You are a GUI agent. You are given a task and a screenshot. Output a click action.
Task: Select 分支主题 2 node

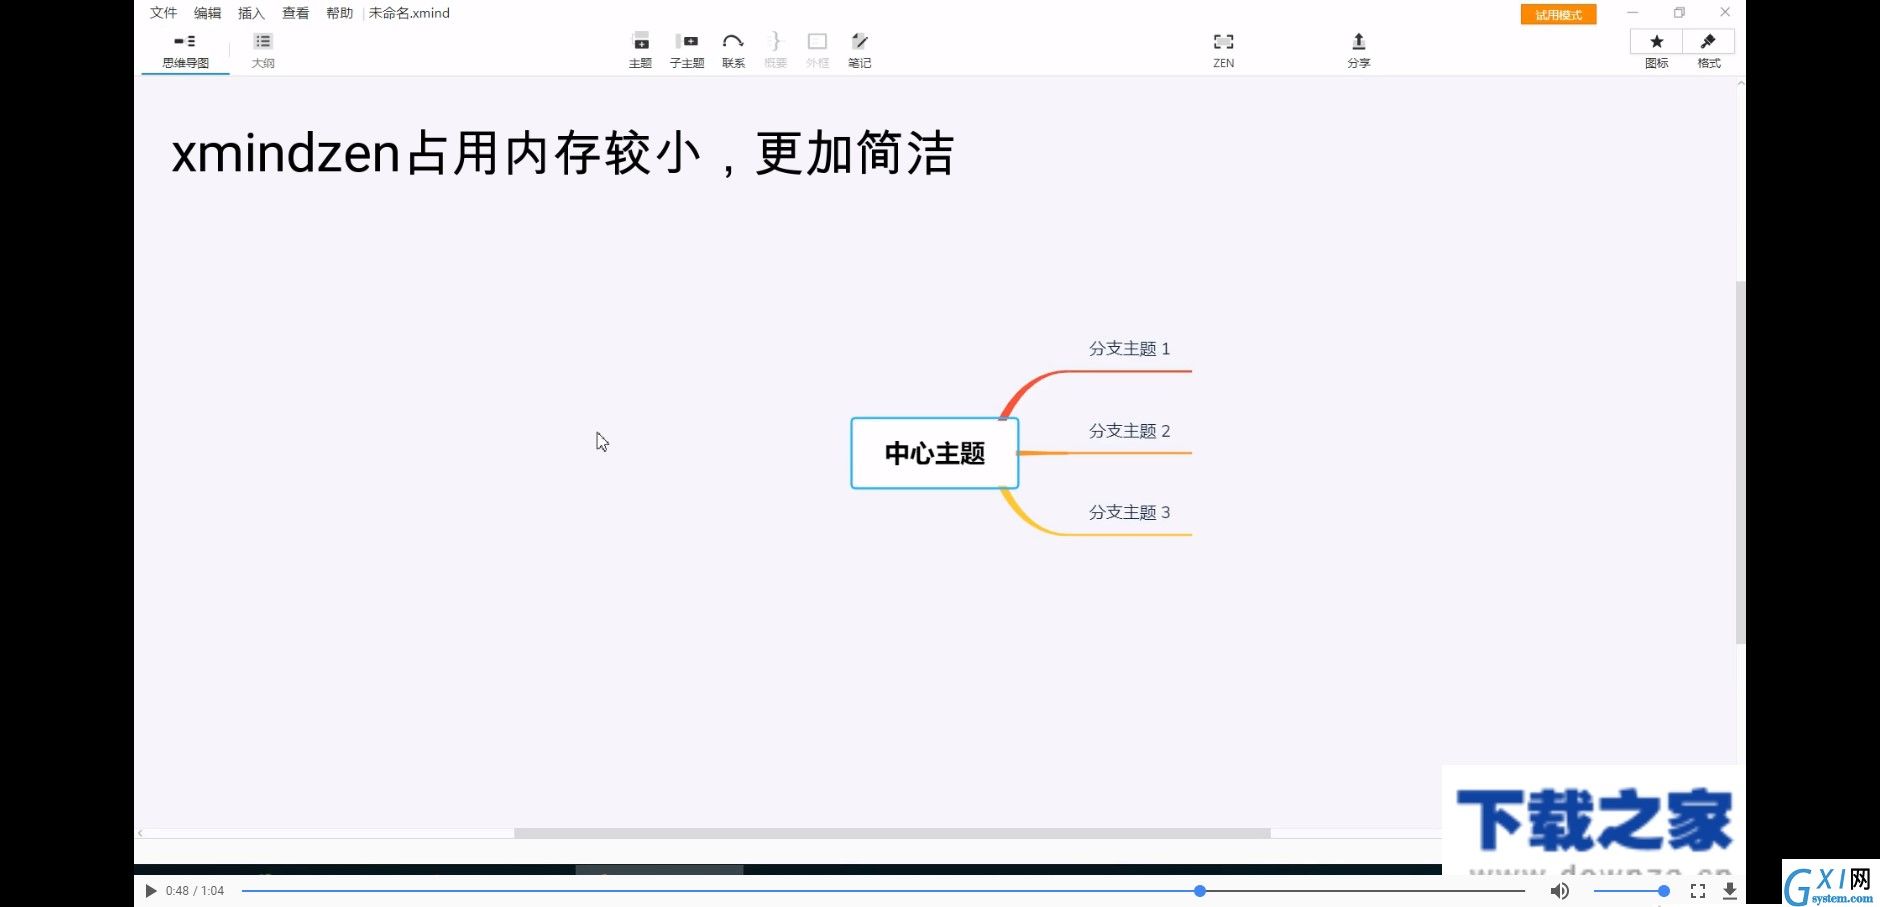[1129, 431]
